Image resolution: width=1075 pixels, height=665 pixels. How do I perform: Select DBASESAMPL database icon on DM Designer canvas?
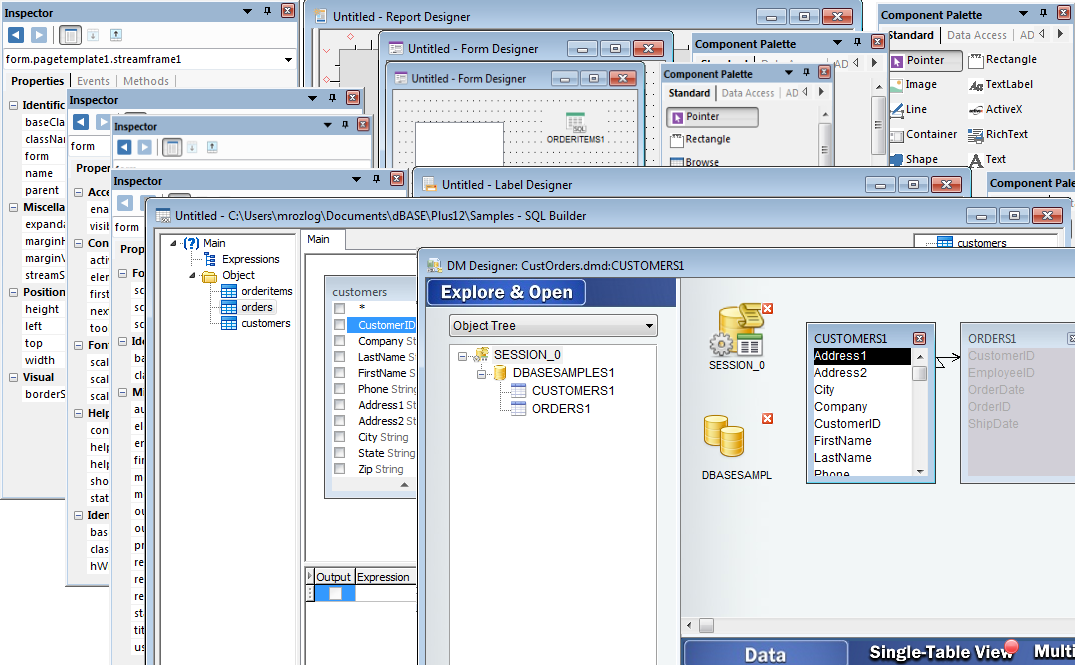736,446
